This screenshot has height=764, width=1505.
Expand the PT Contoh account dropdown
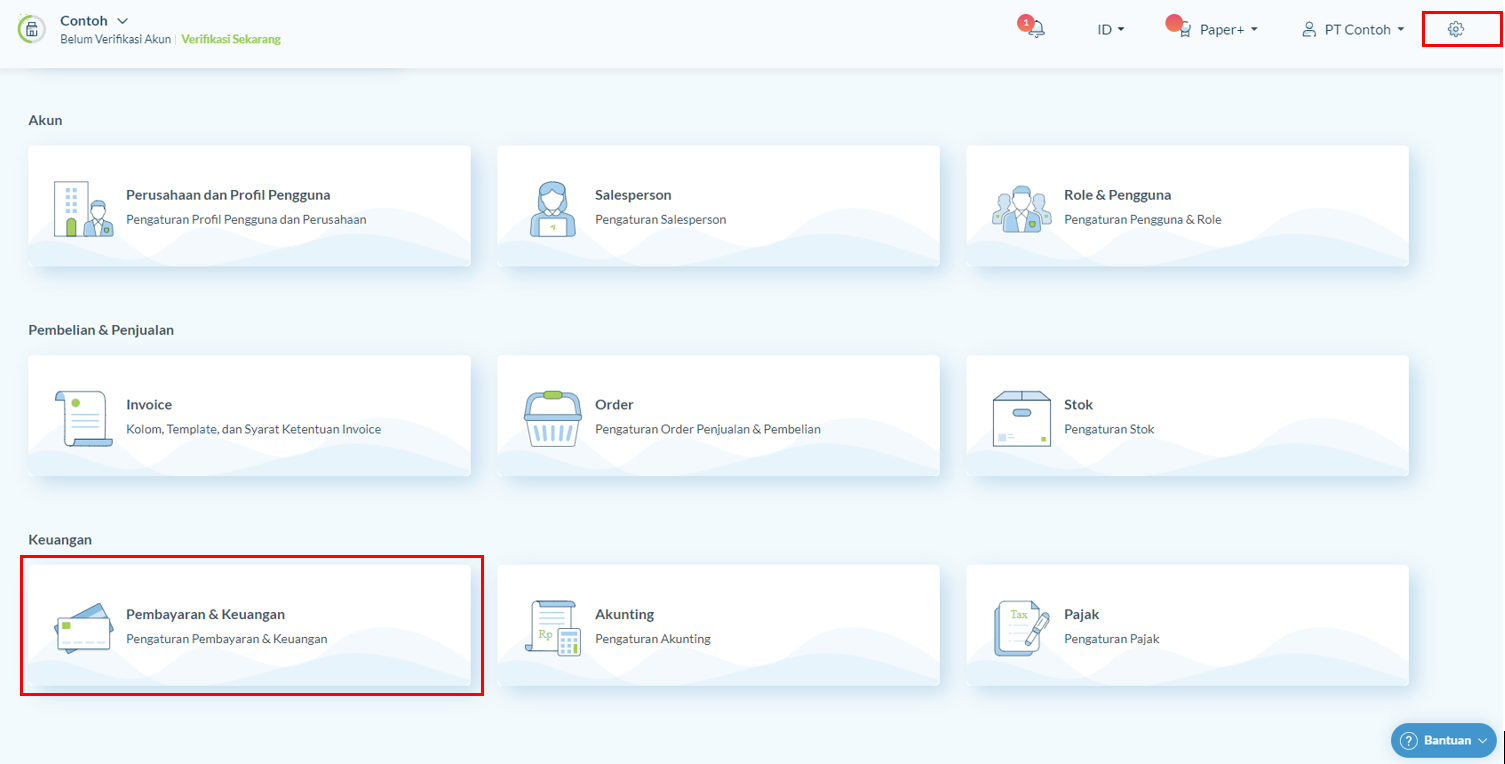1364,30
